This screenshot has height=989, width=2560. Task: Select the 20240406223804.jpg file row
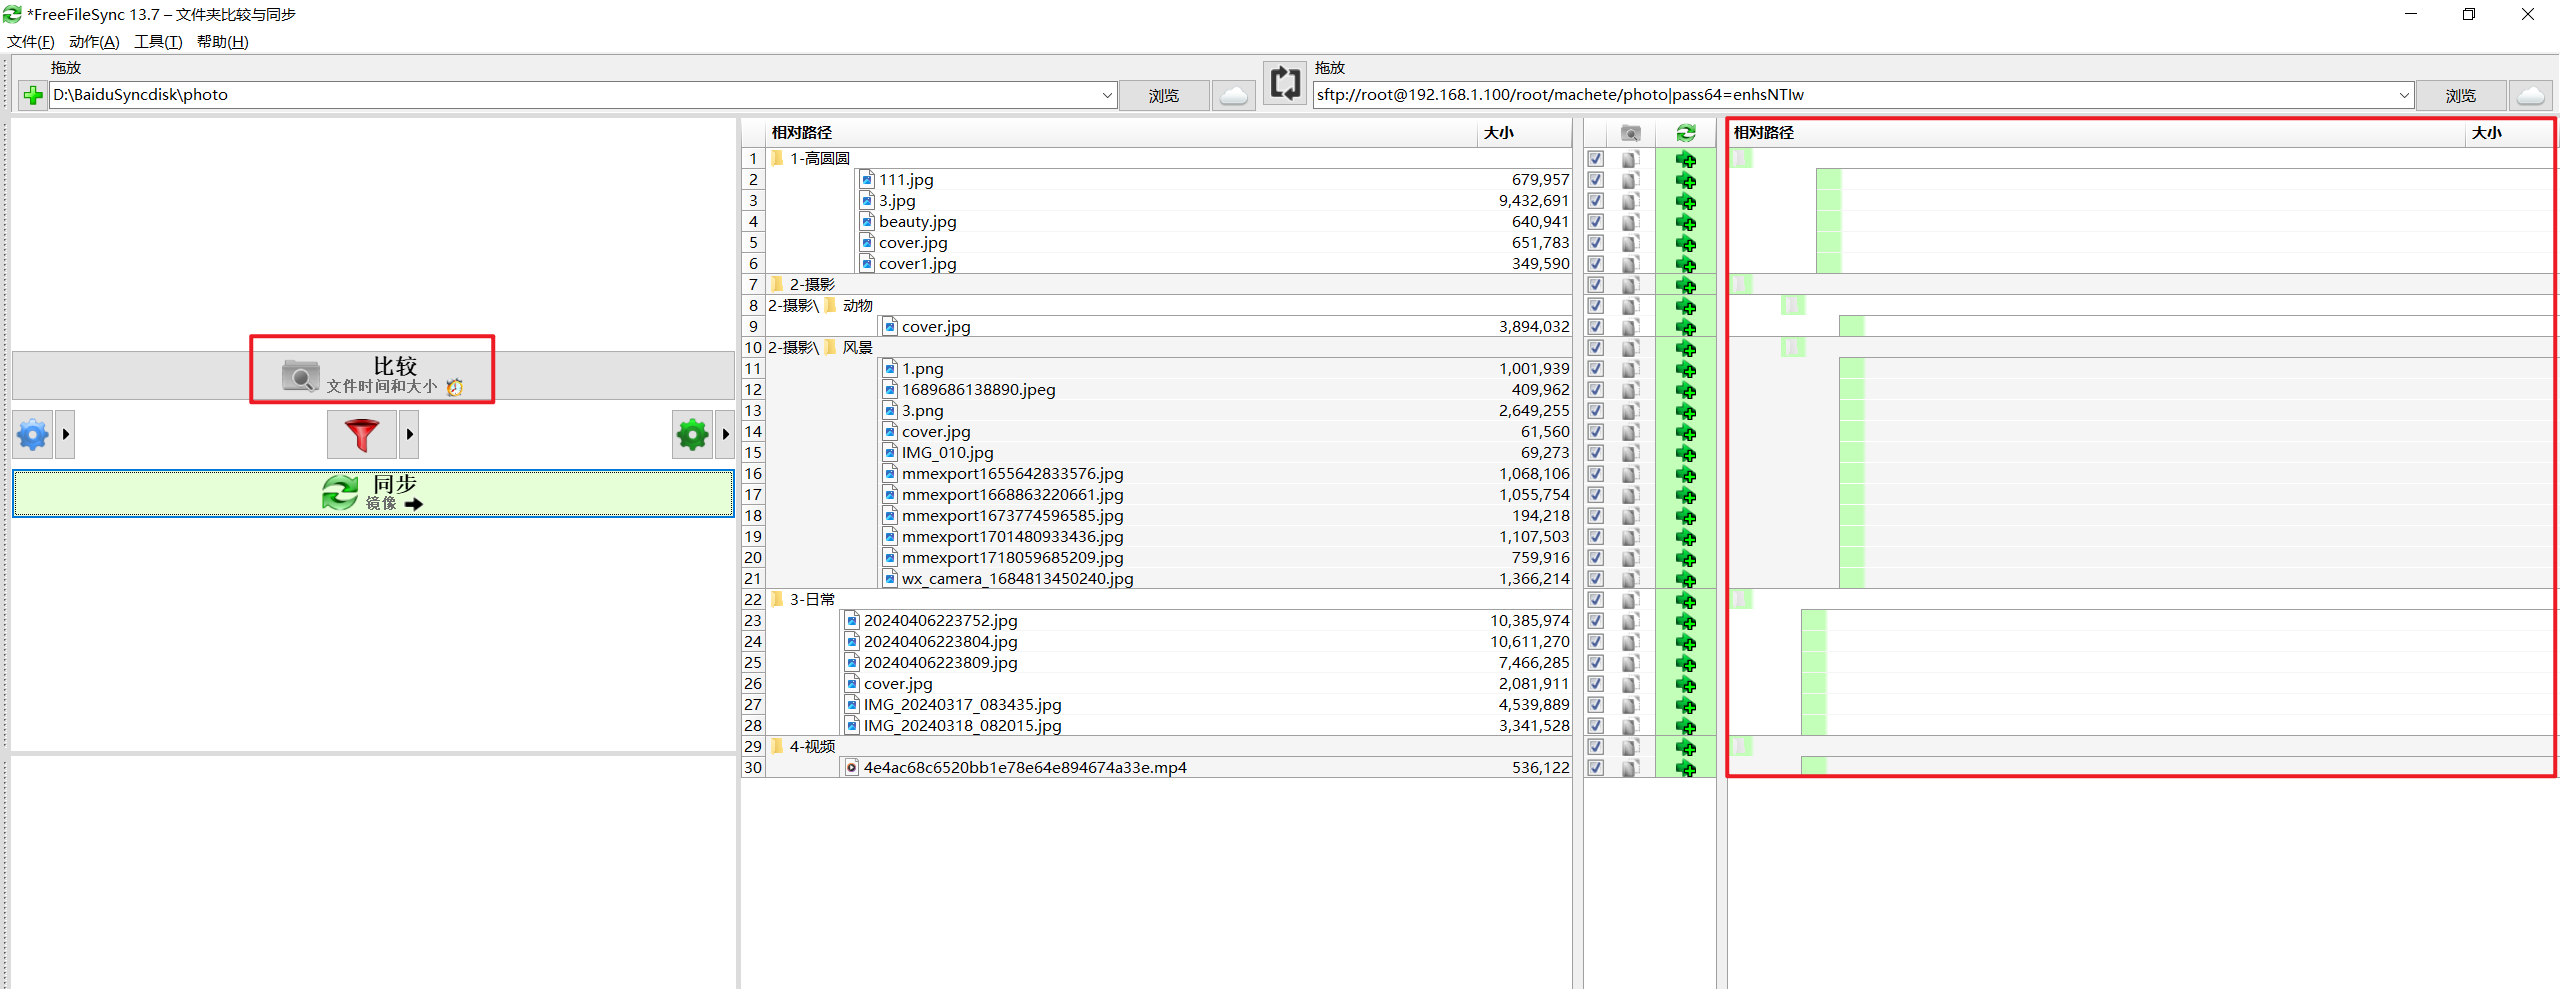point(1168,642)
